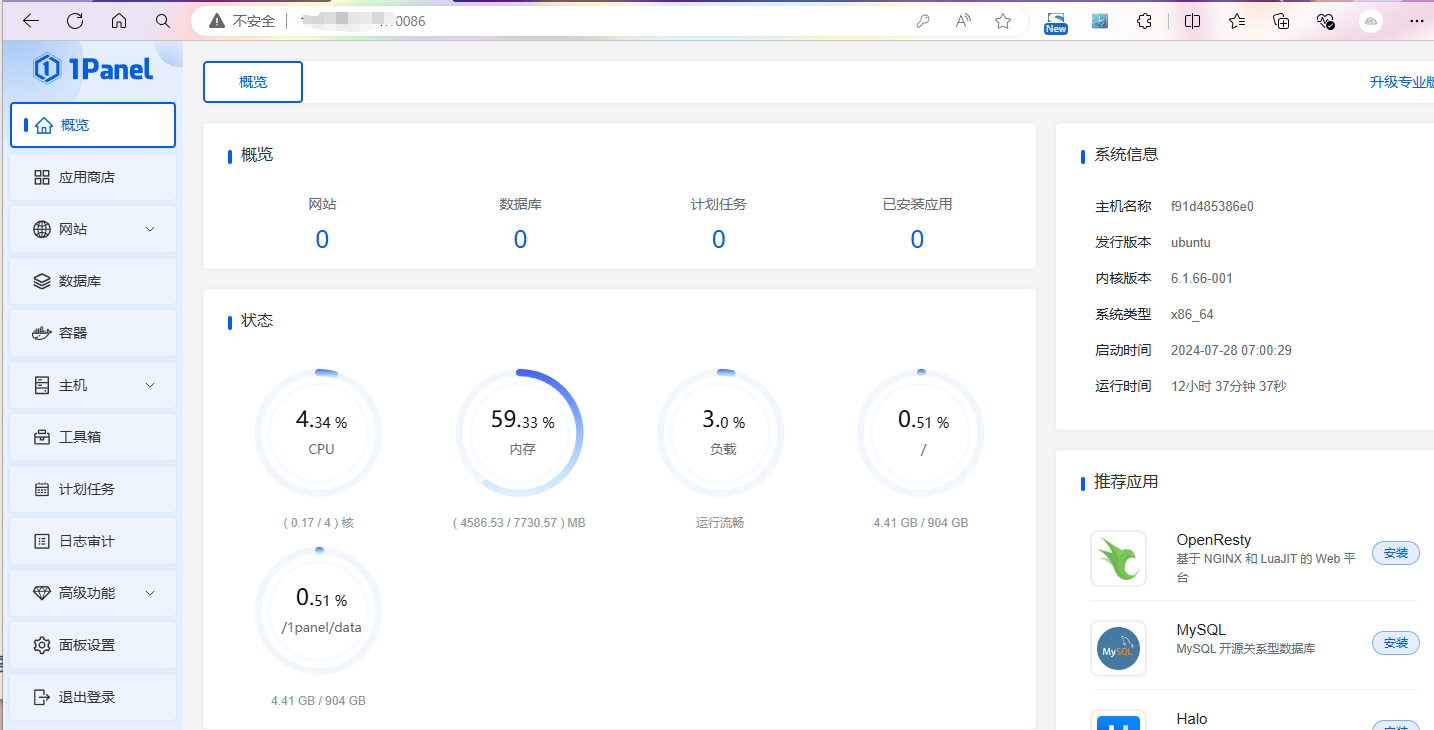Click the 1Panel logo

pyautogui.click(x=93, y=69)
